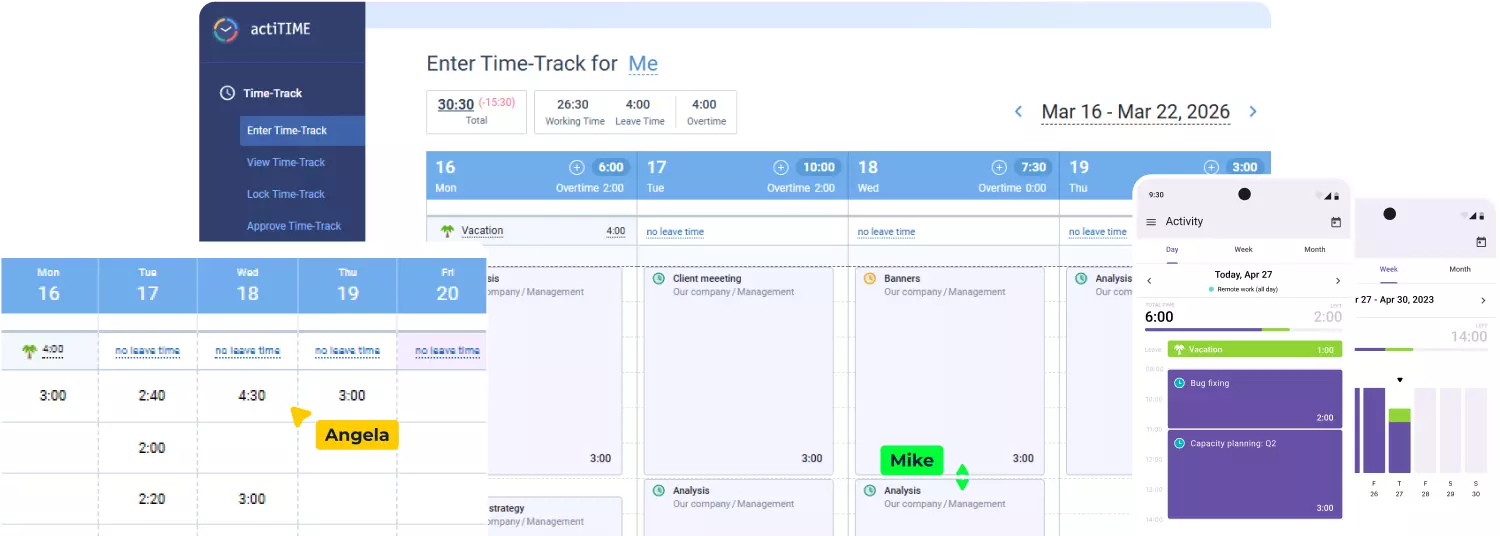The height and width of the screenshot is (536, 1500).
Task: Switch to Month tab on the first phone
Action: pos(1315,250)
